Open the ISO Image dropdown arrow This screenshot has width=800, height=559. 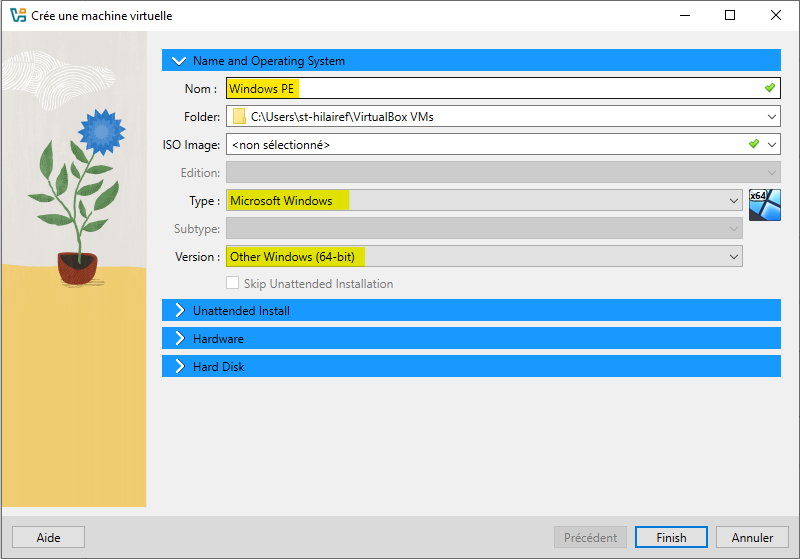click(x=771, y=145)
